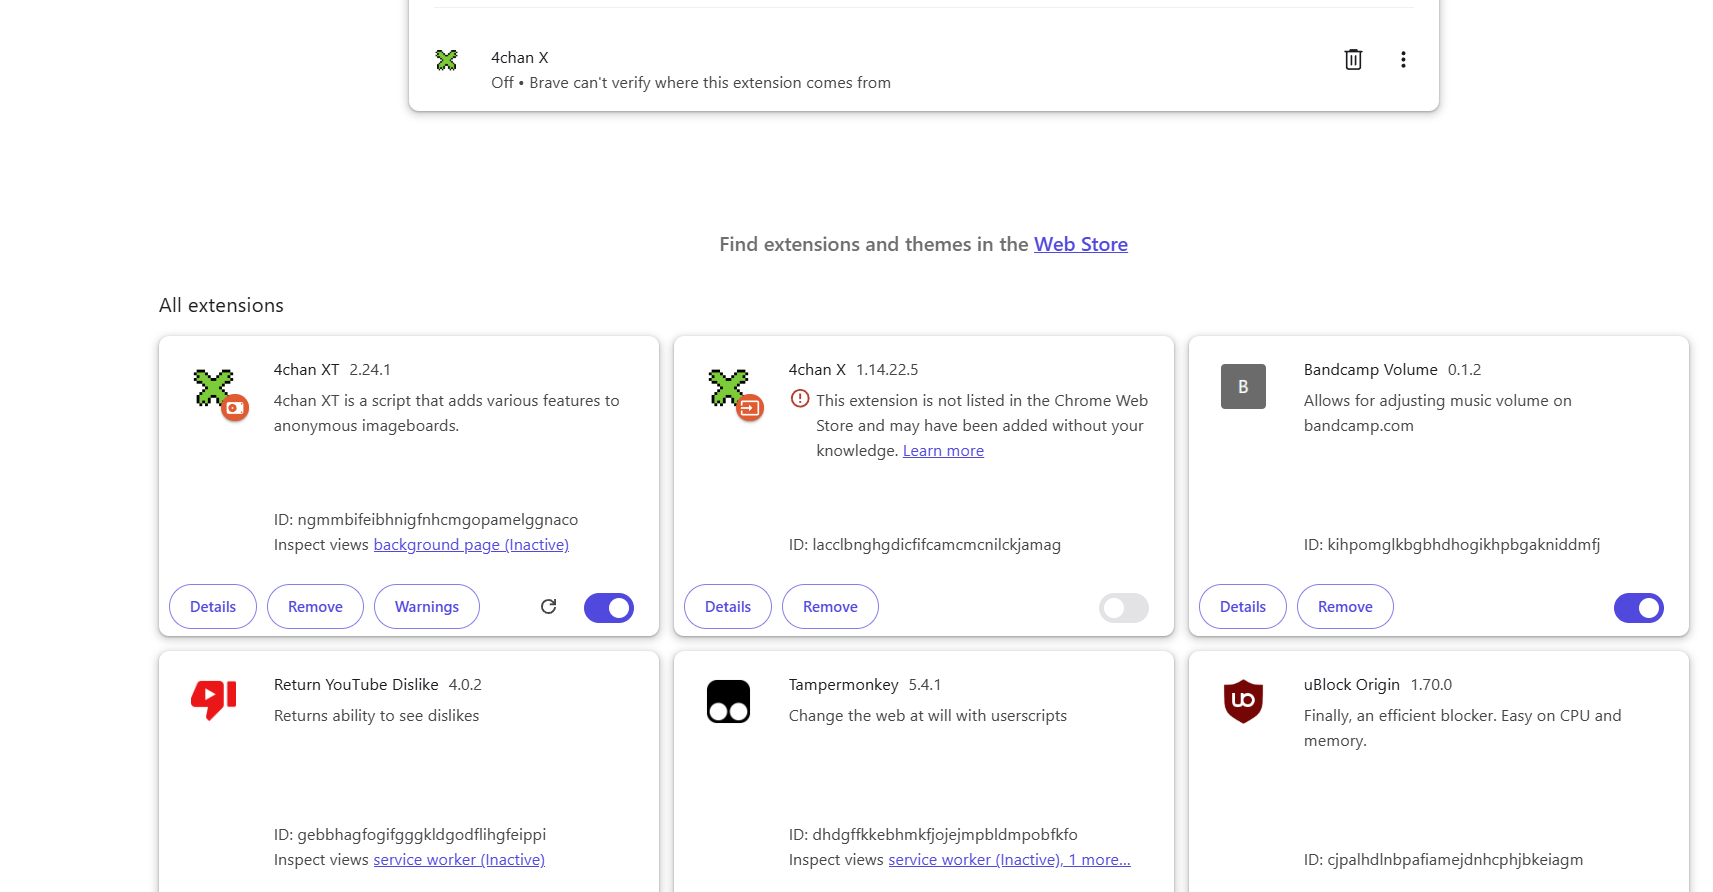
Task: Click the 4chan XT version 2.24.1
Action: pyautogui.click(x=370, y=370)
